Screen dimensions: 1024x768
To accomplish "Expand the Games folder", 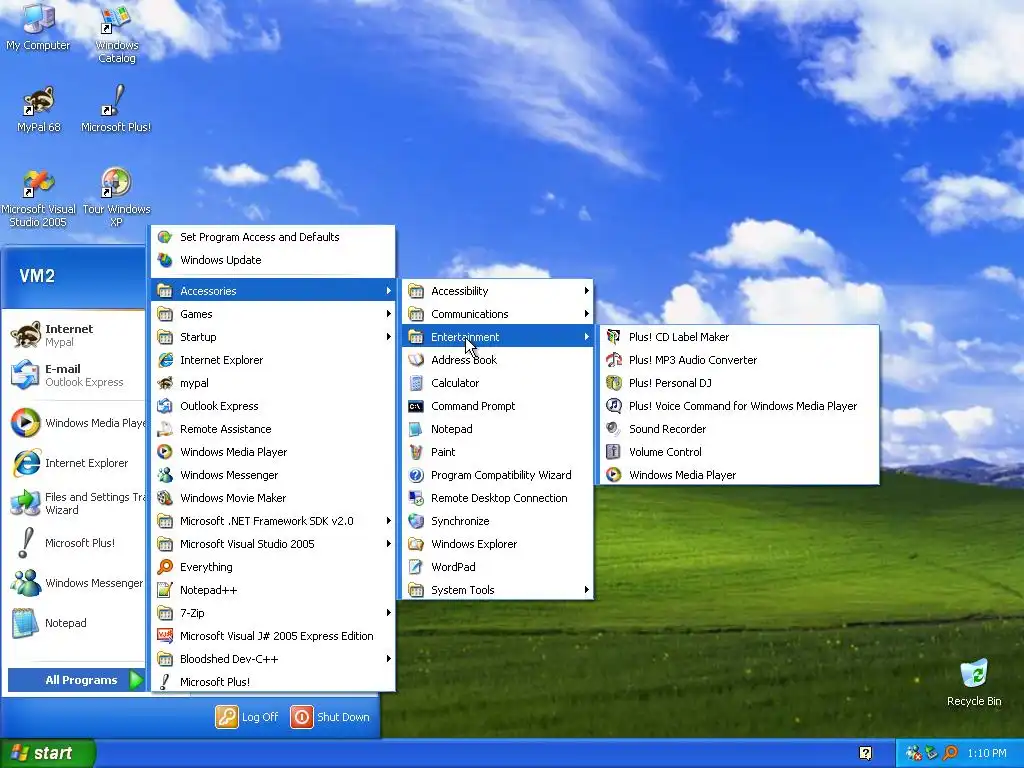I will 273,313.
